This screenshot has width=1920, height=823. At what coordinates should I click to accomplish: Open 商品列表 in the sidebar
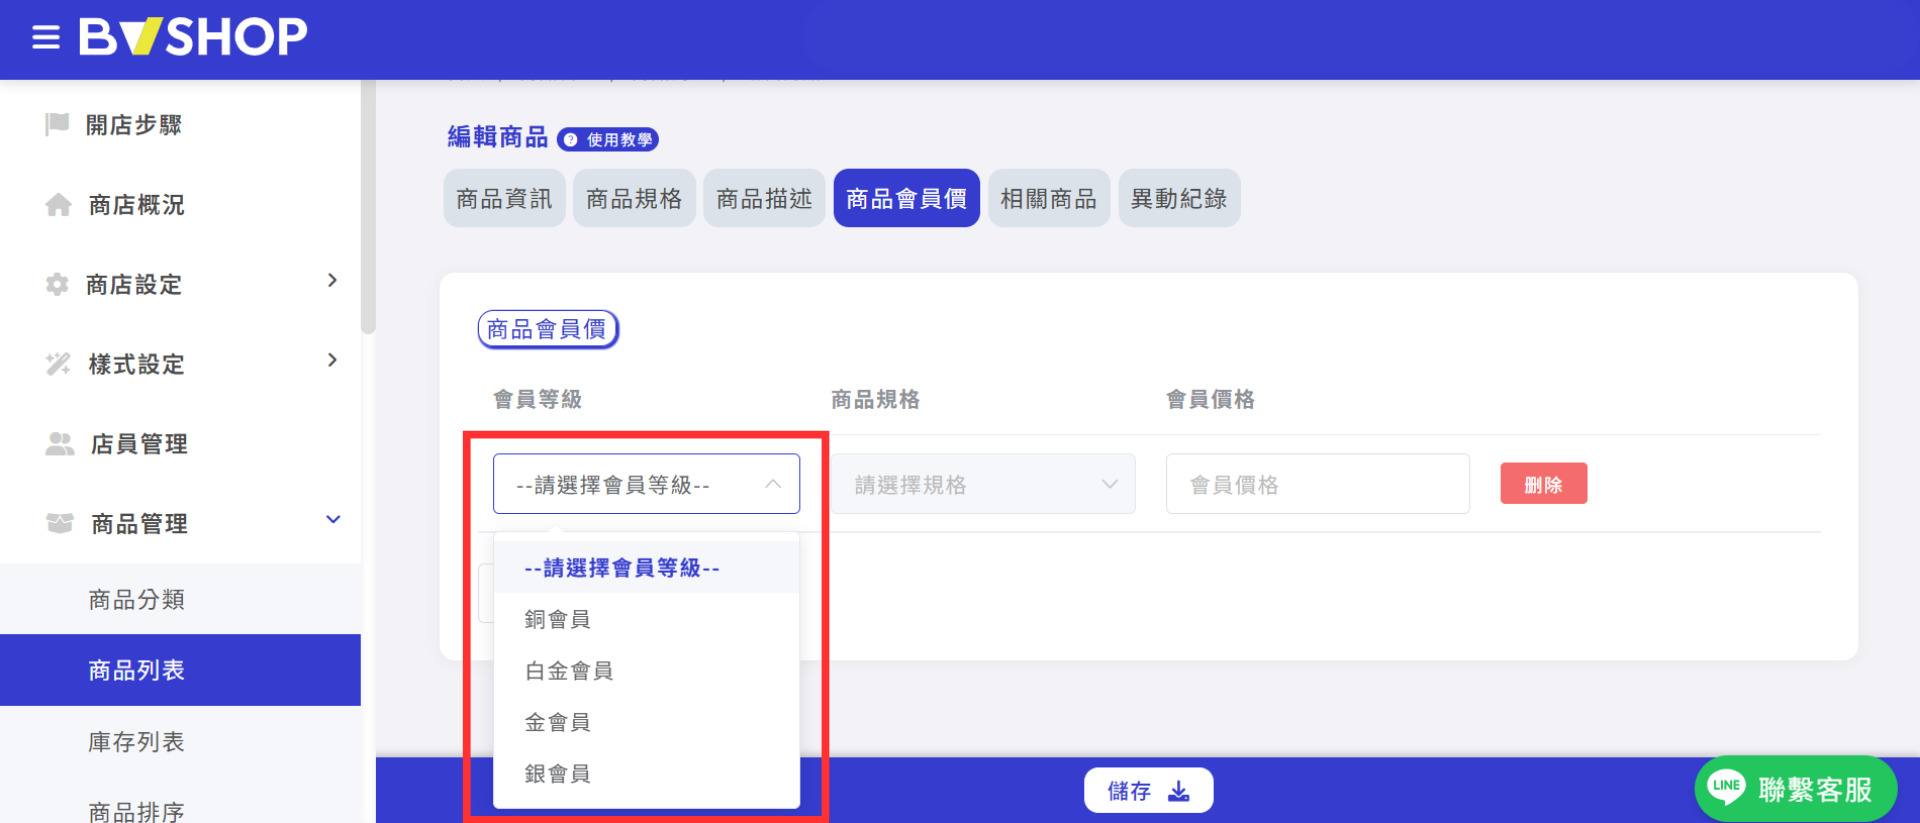tap(180, 670)
